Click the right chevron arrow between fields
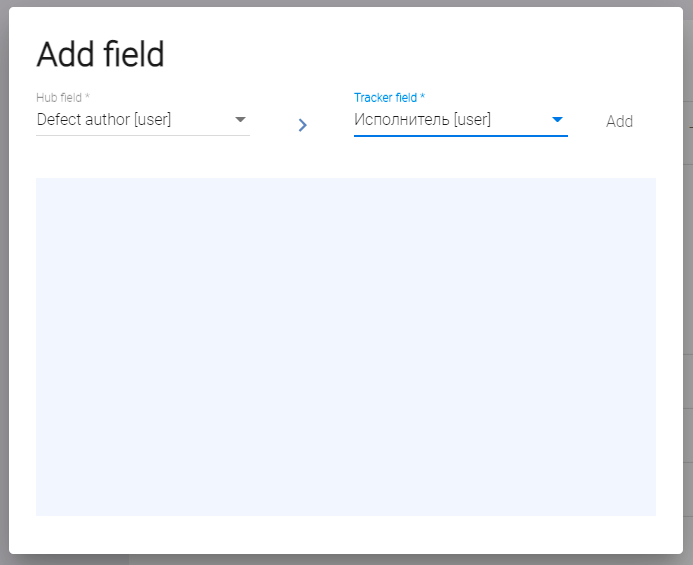This screenshot has height=565, width=693. tap(302, 125)
